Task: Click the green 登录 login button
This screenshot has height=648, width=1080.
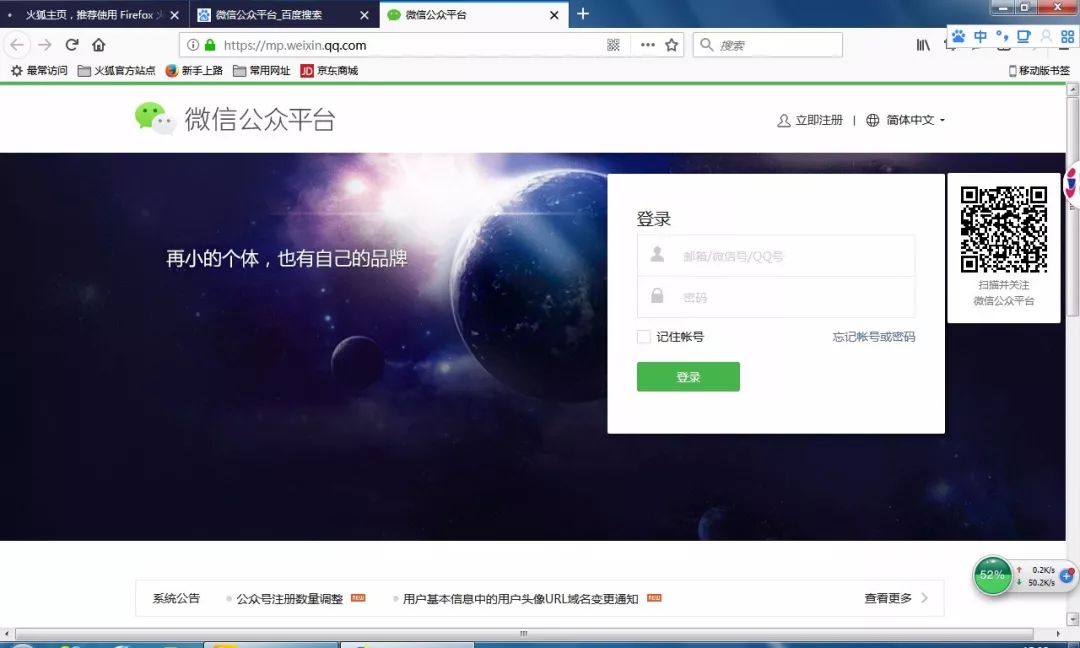Action: (x=688, y=377)
